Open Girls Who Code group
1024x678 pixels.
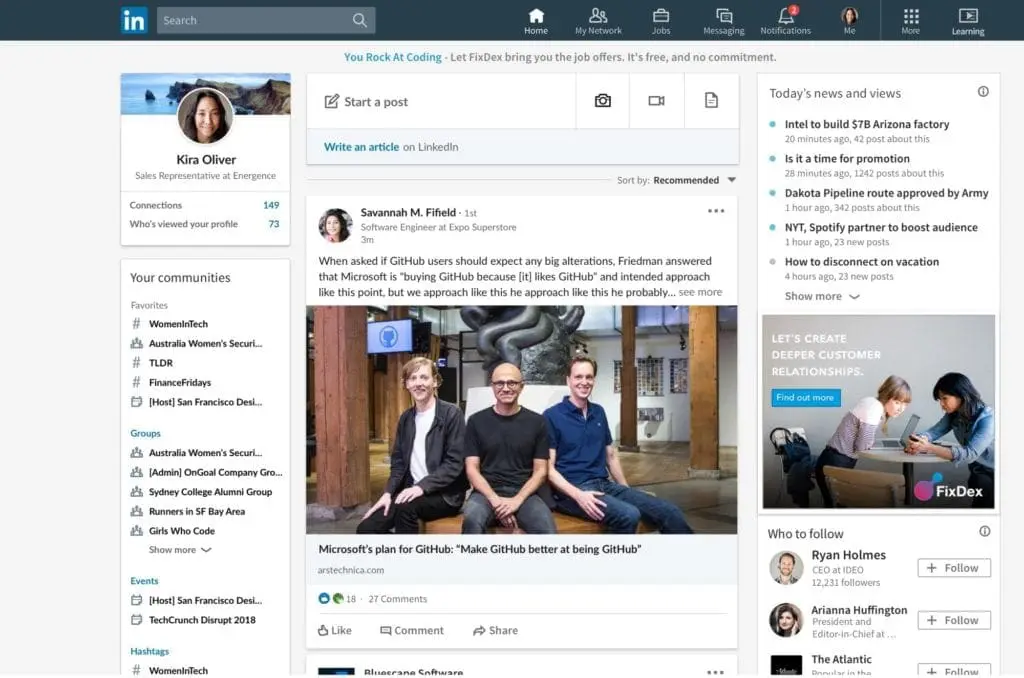182,531
